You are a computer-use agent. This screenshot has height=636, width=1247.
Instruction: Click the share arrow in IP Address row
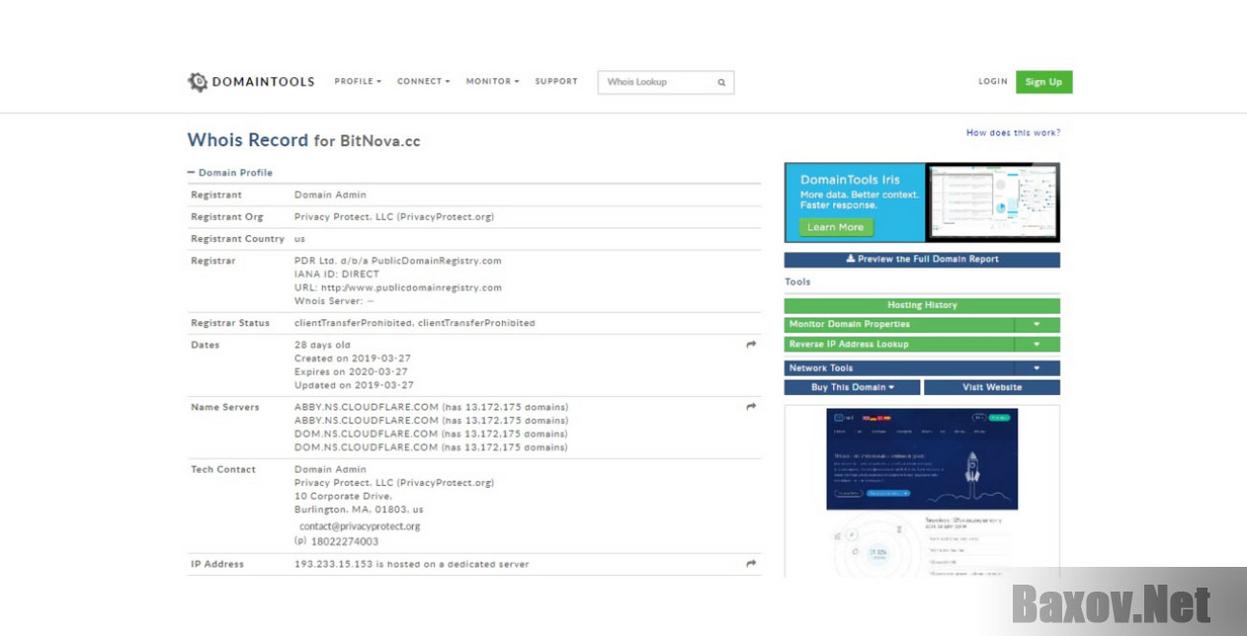(751, 564)
